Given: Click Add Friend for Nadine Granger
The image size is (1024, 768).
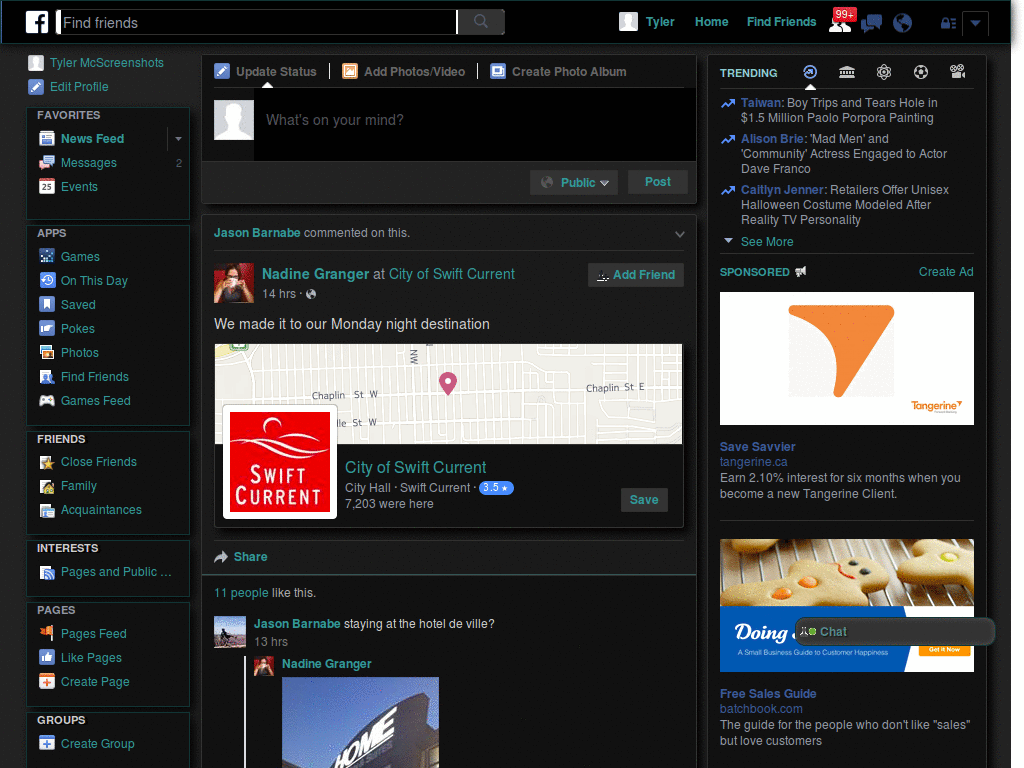Looking at the screenshot, I should click(x=635, y=275).
